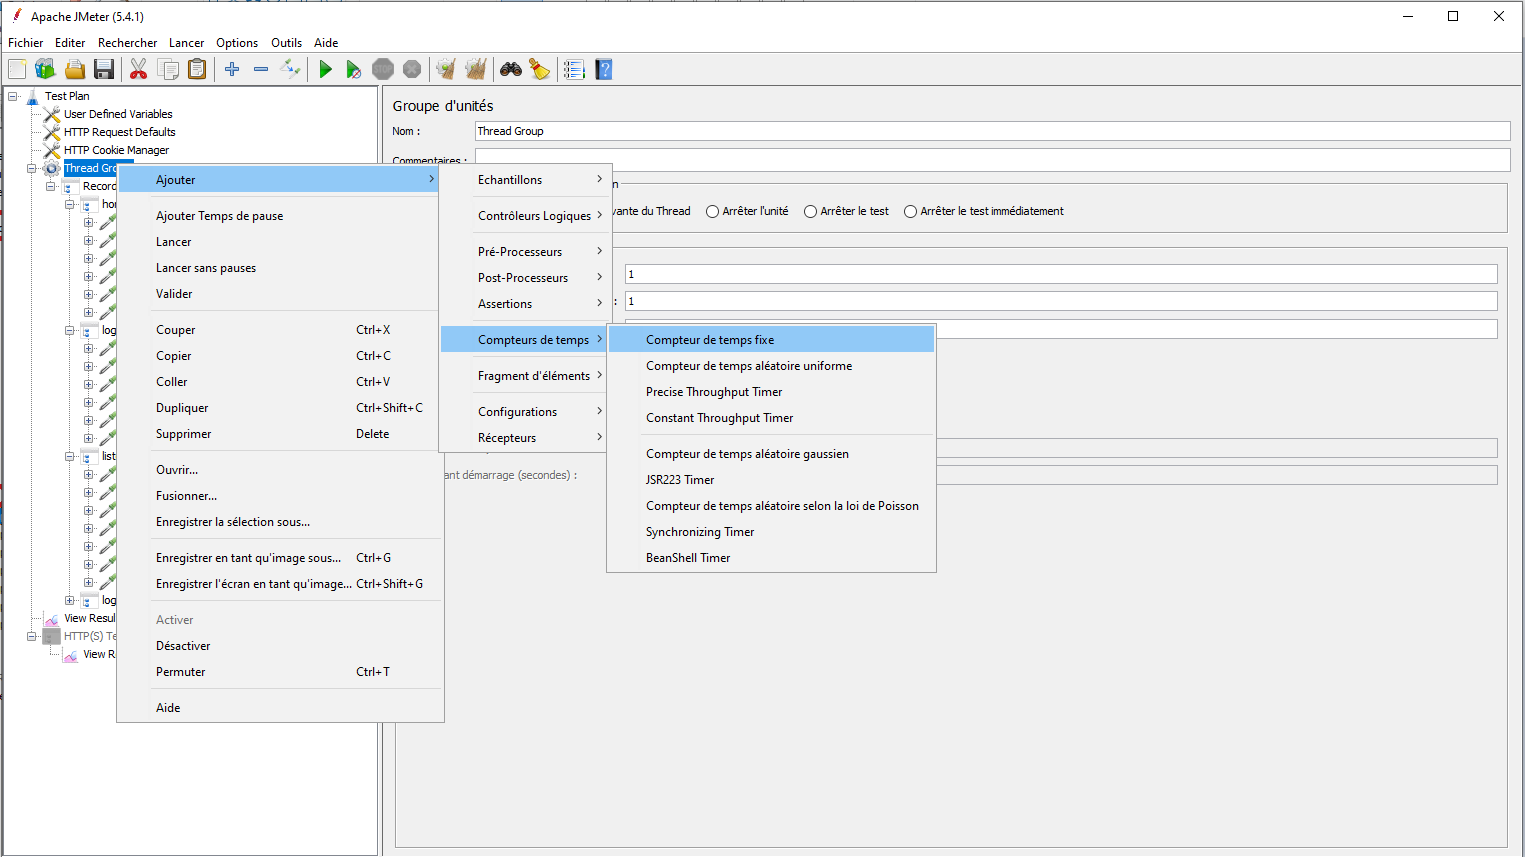This screenshot has height=857, width=1525.
Task: Open the Contrôleurs Logiques submenu
Action: [526, 216]
